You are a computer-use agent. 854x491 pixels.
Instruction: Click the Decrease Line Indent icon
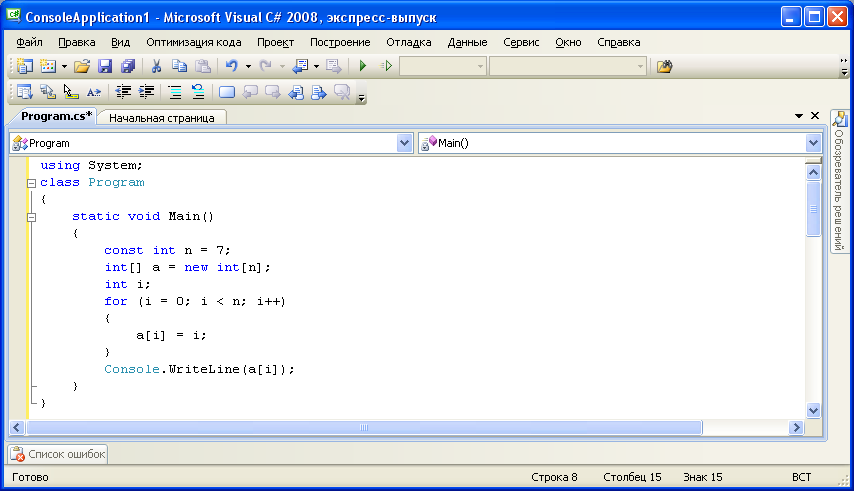tap(123, 92)
